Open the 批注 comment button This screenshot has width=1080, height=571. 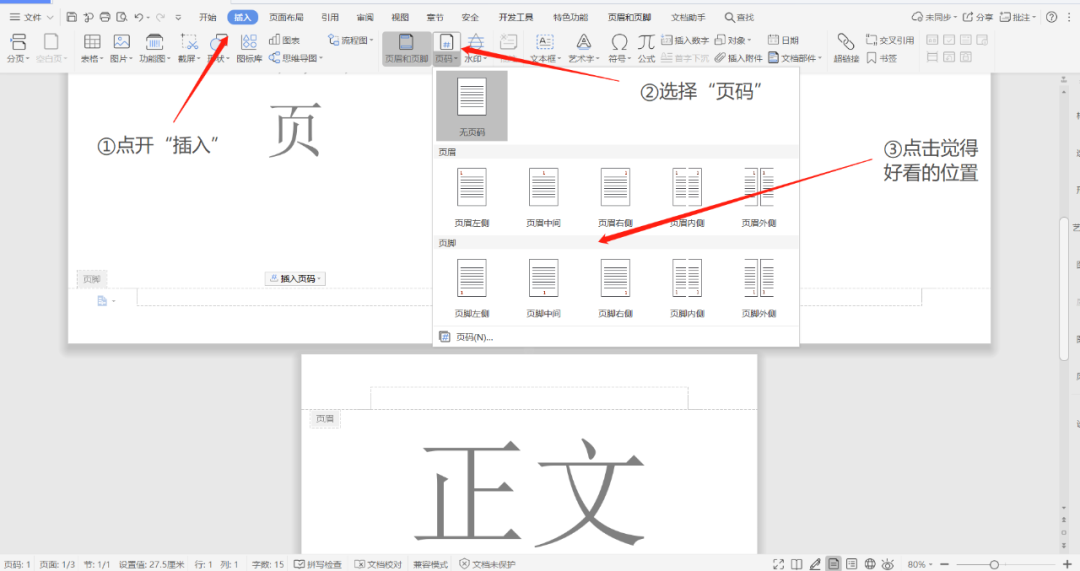coord(1018,17)
